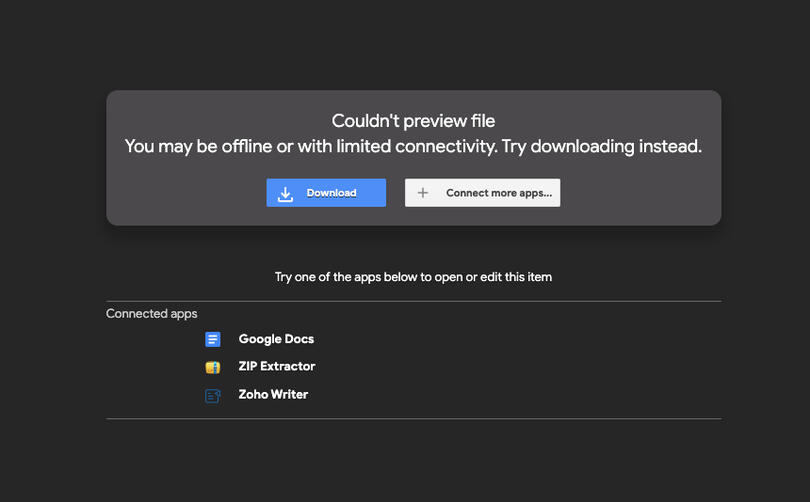Click the "Couldn't preview file" heading
The image size is (810, 502).
[413, 121]
